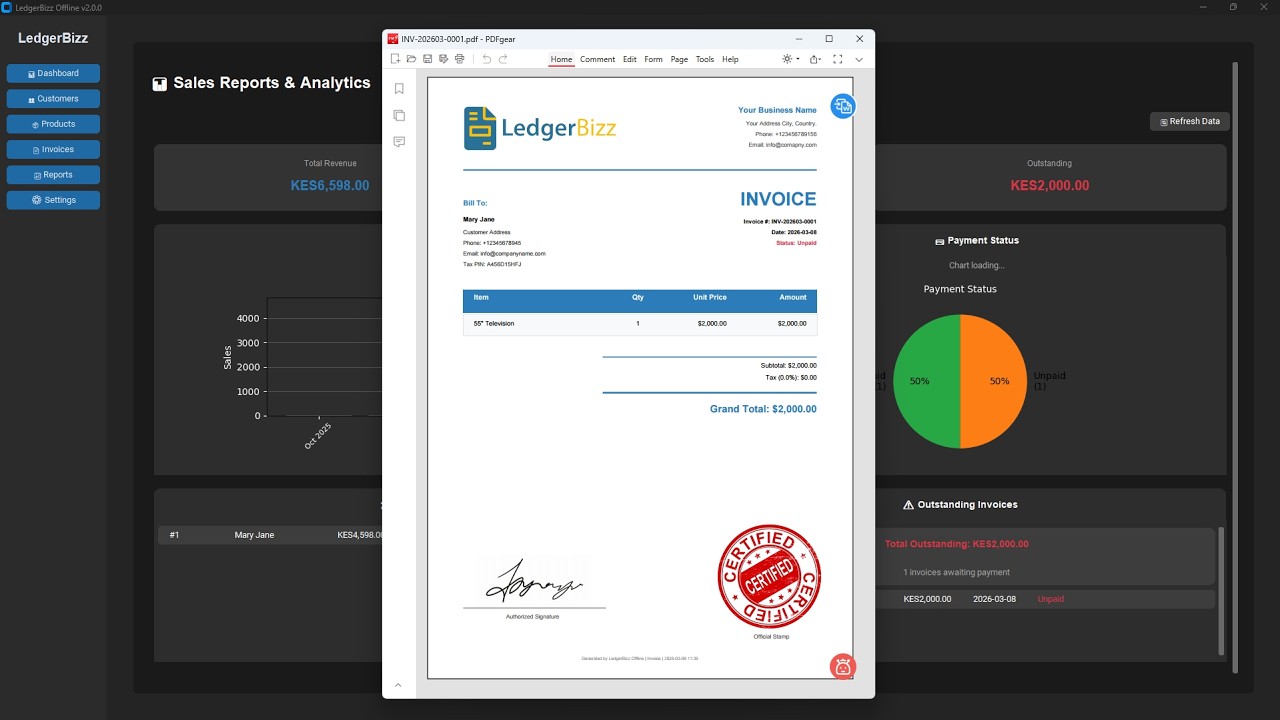
Task: Open the page thumbnails panel icon
Action: 399,115
